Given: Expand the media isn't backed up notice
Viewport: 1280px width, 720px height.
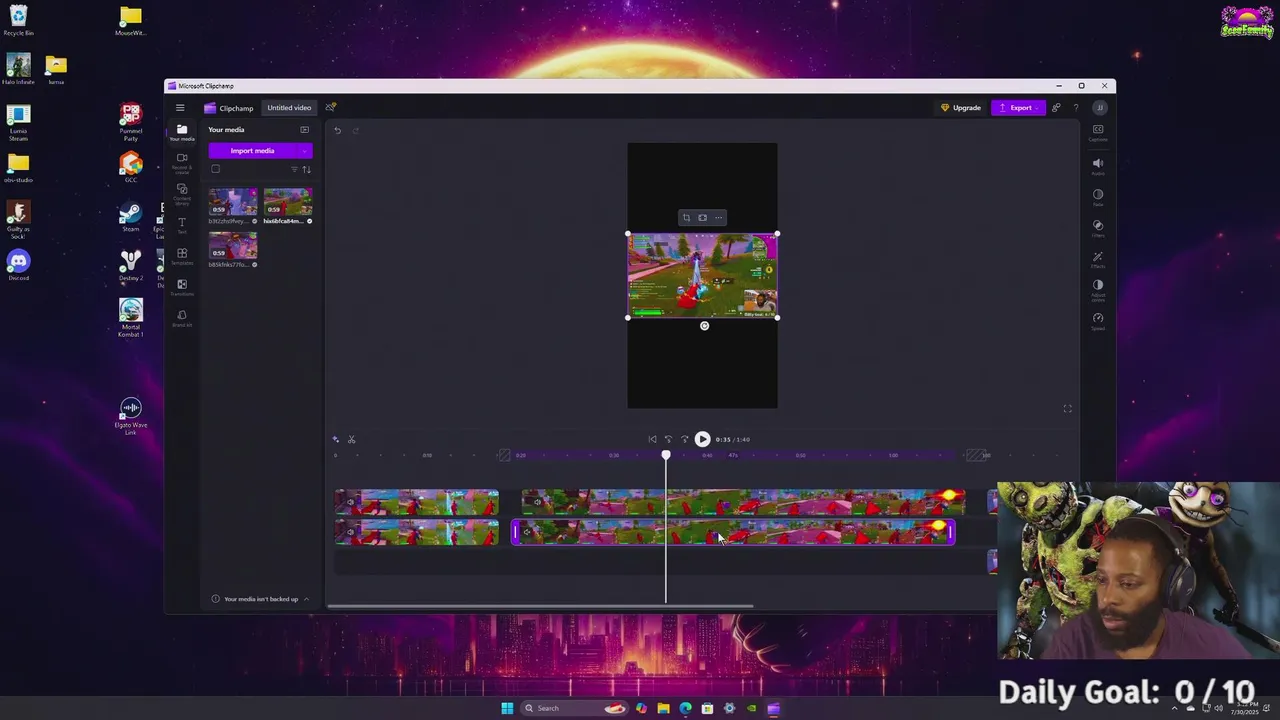Looking at the screenshot, I should click(x=306, y=599).
